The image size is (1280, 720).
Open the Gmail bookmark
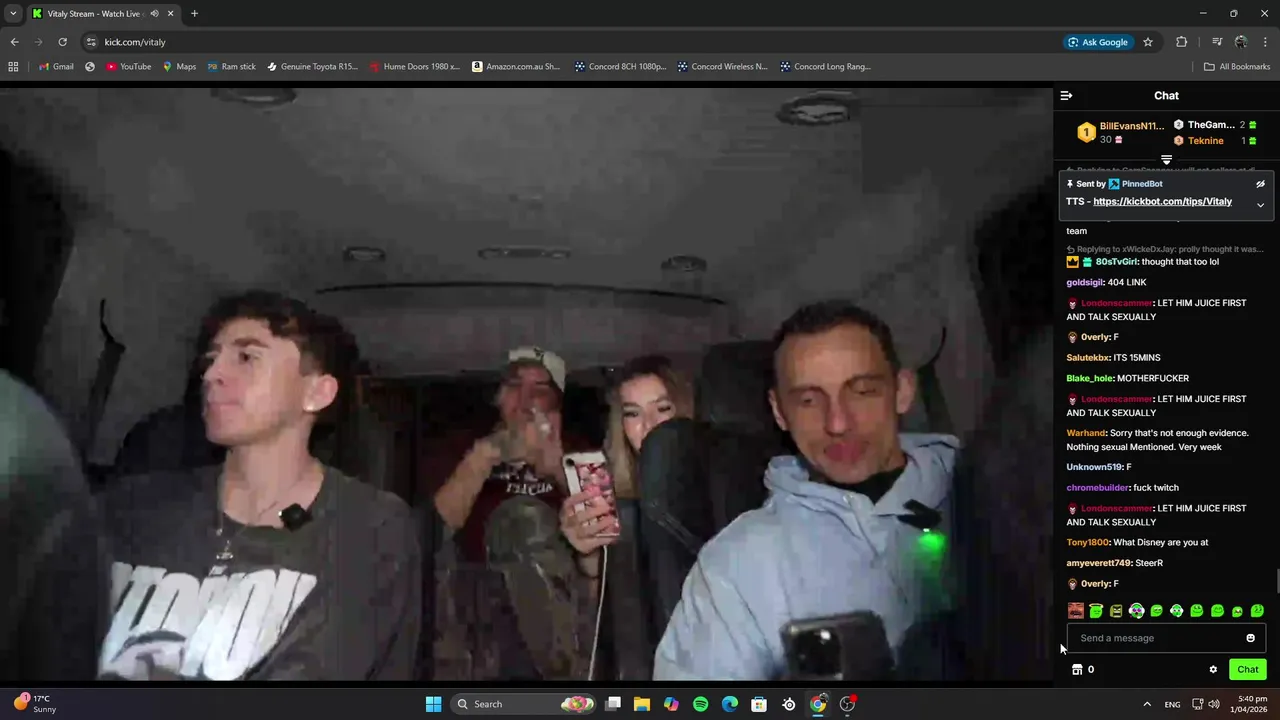(56, 67)
